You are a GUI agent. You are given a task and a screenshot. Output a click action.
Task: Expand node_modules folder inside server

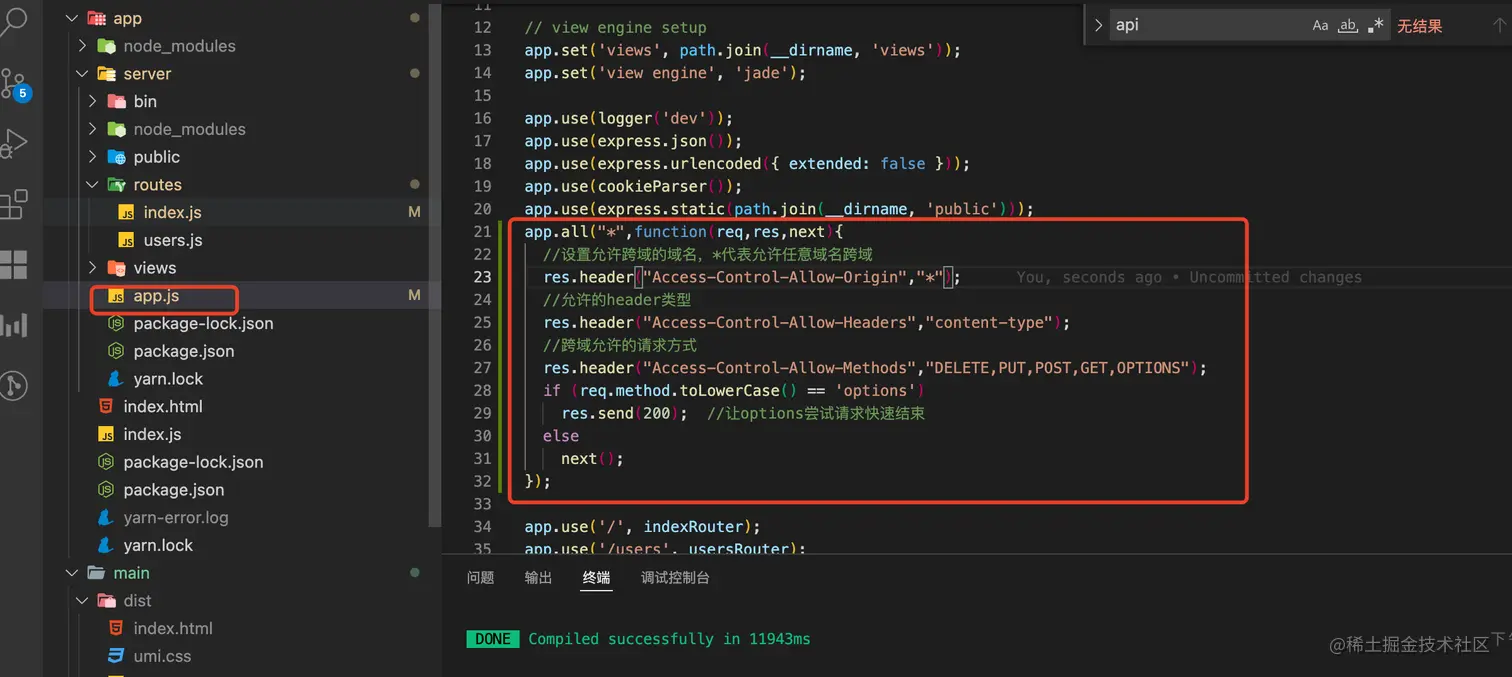pyautogui.click(x=91, y=129)
